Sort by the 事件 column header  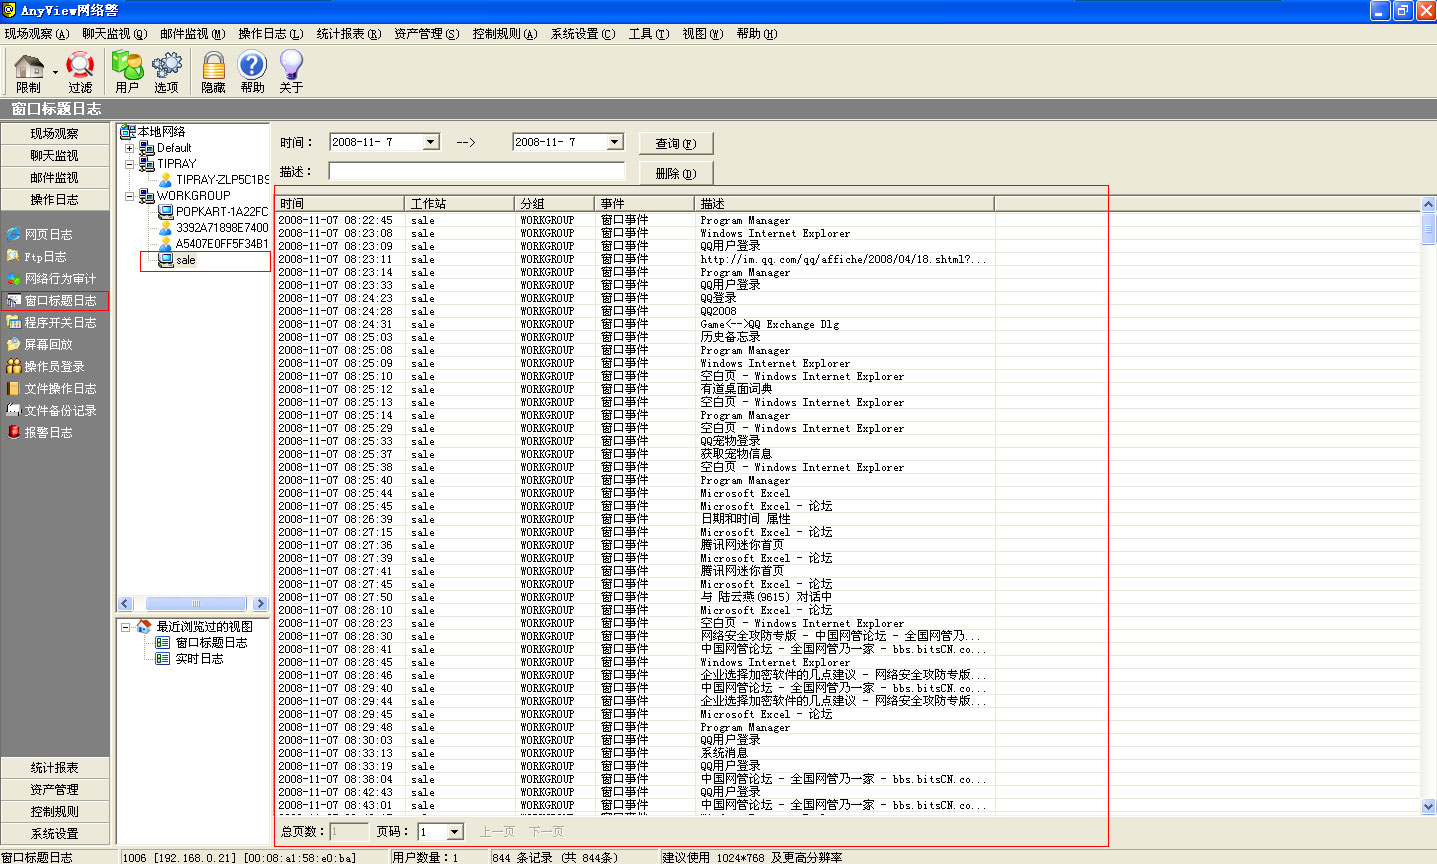[x=644, y=204]
